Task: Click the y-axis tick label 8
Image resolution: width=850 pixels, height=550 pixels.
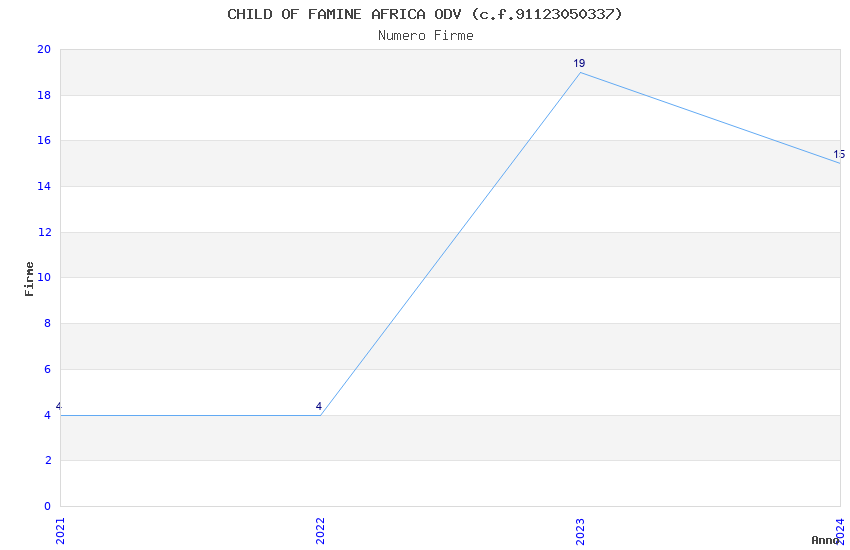Action: (x=48, y=324)
